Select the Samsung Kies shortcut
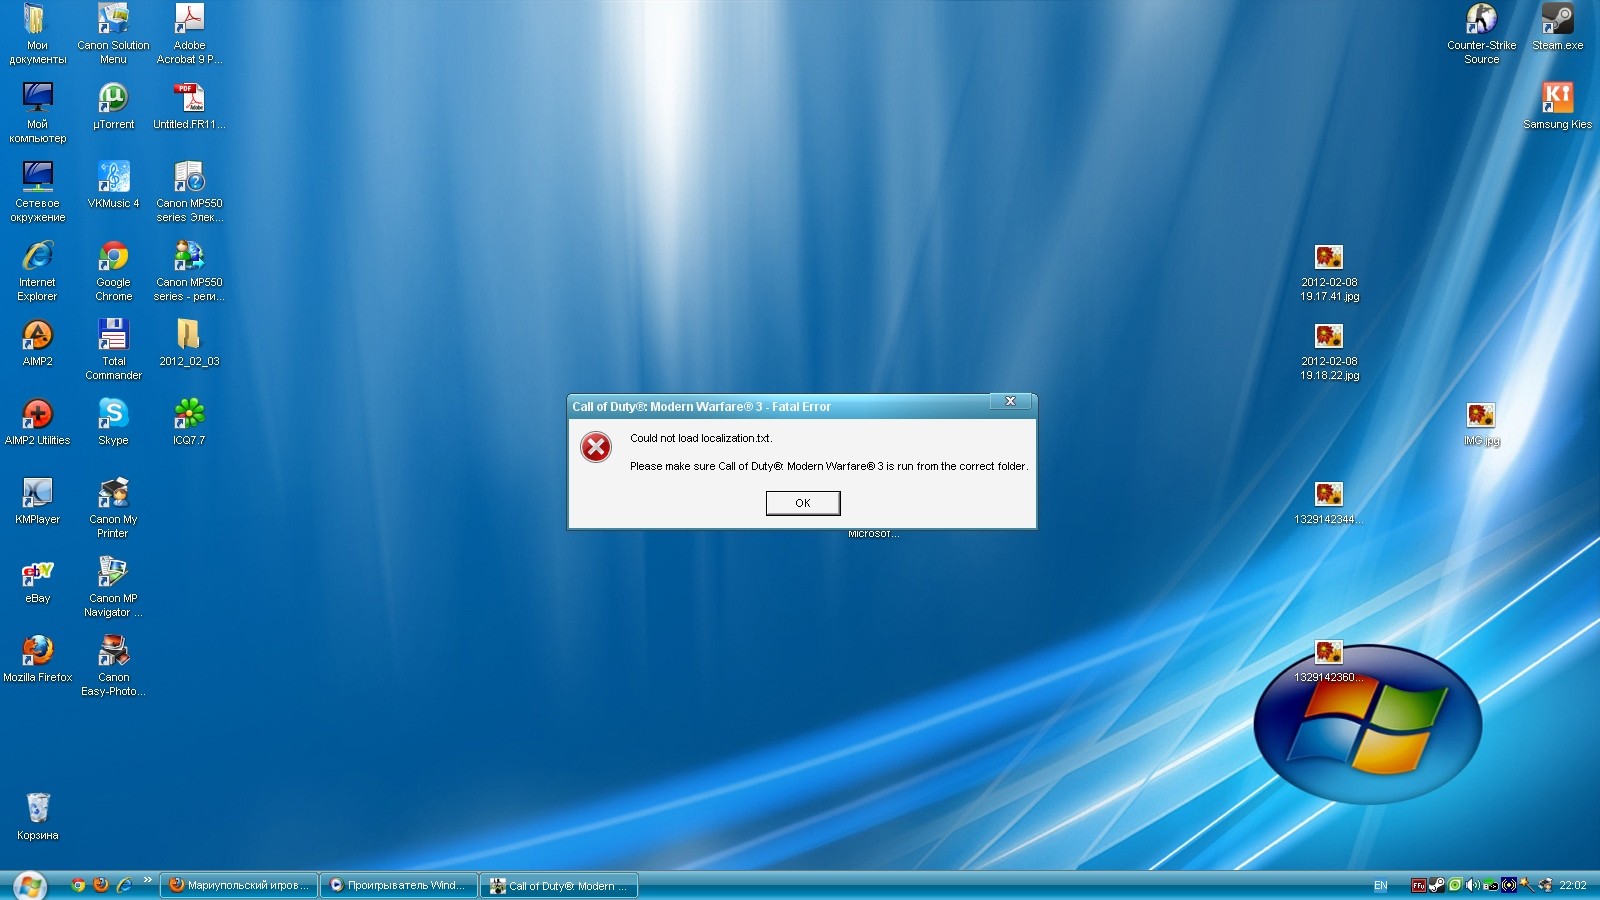Image resolution: width=1600 pixels, height=900 pixels. point(1557,107)
